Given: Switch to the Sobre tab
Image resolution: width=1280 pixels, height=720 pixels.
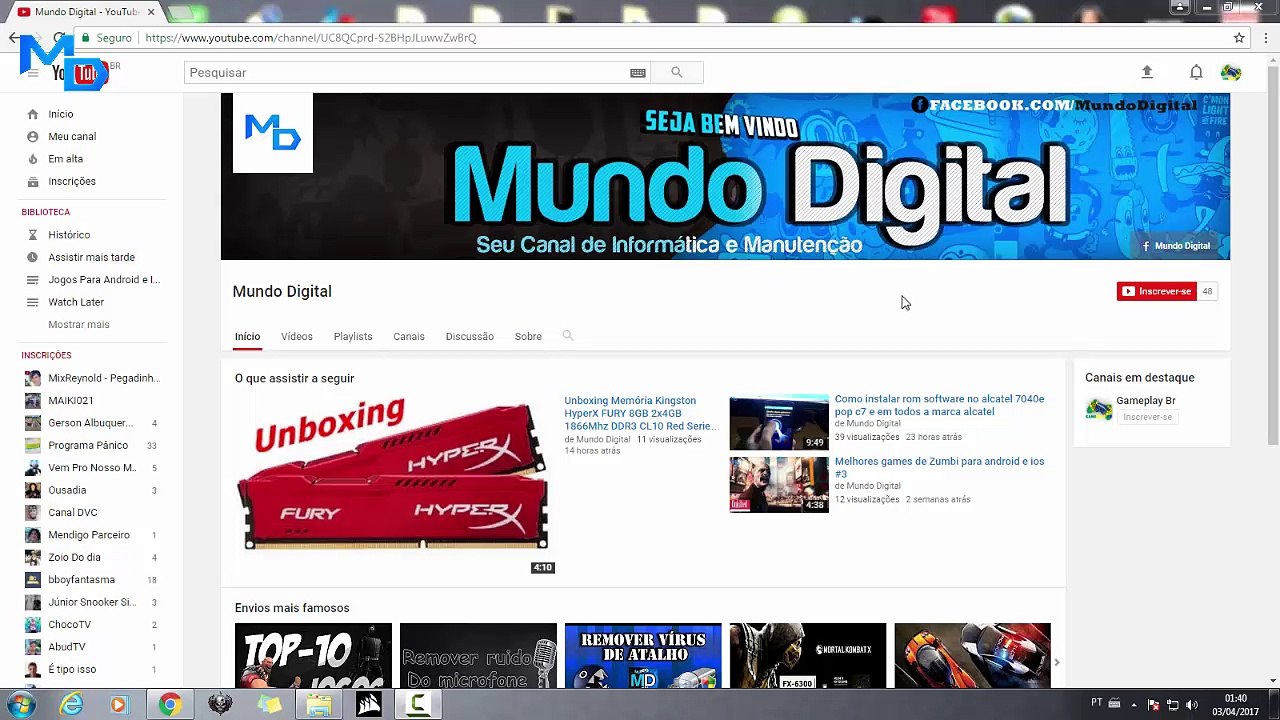Looking at the screenshot, I should click(x=528, y=336).
